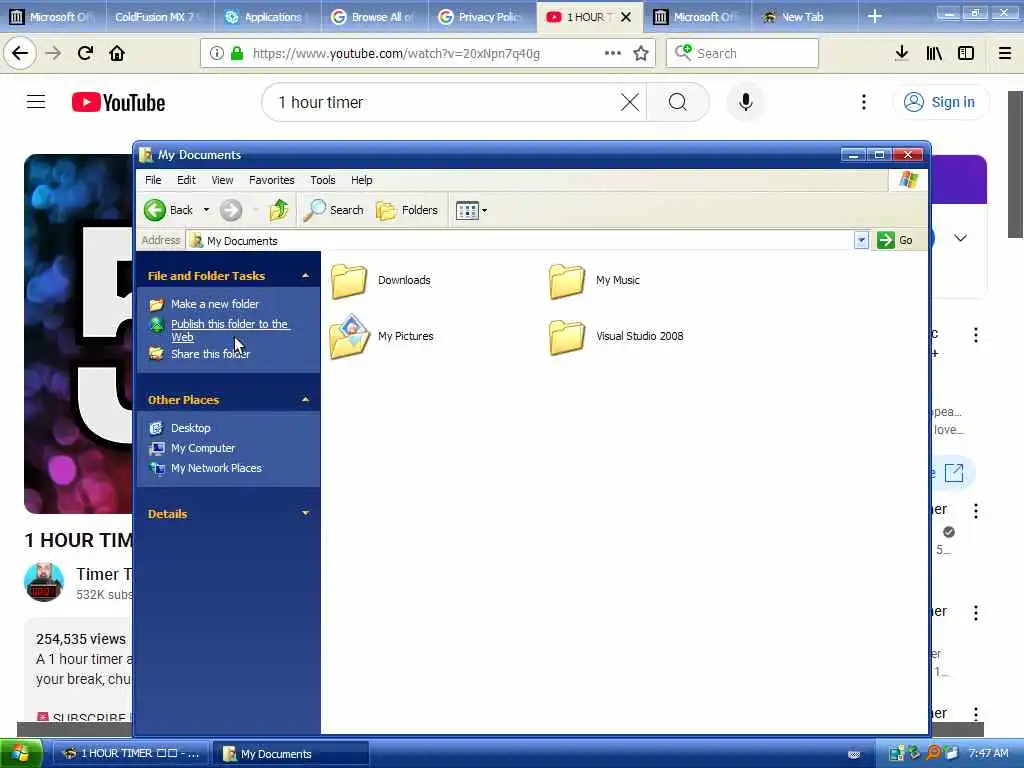The image size is (1024, 768).
Task: Switch to ColdFusion MX 7 tab
Action: point(159,17)
